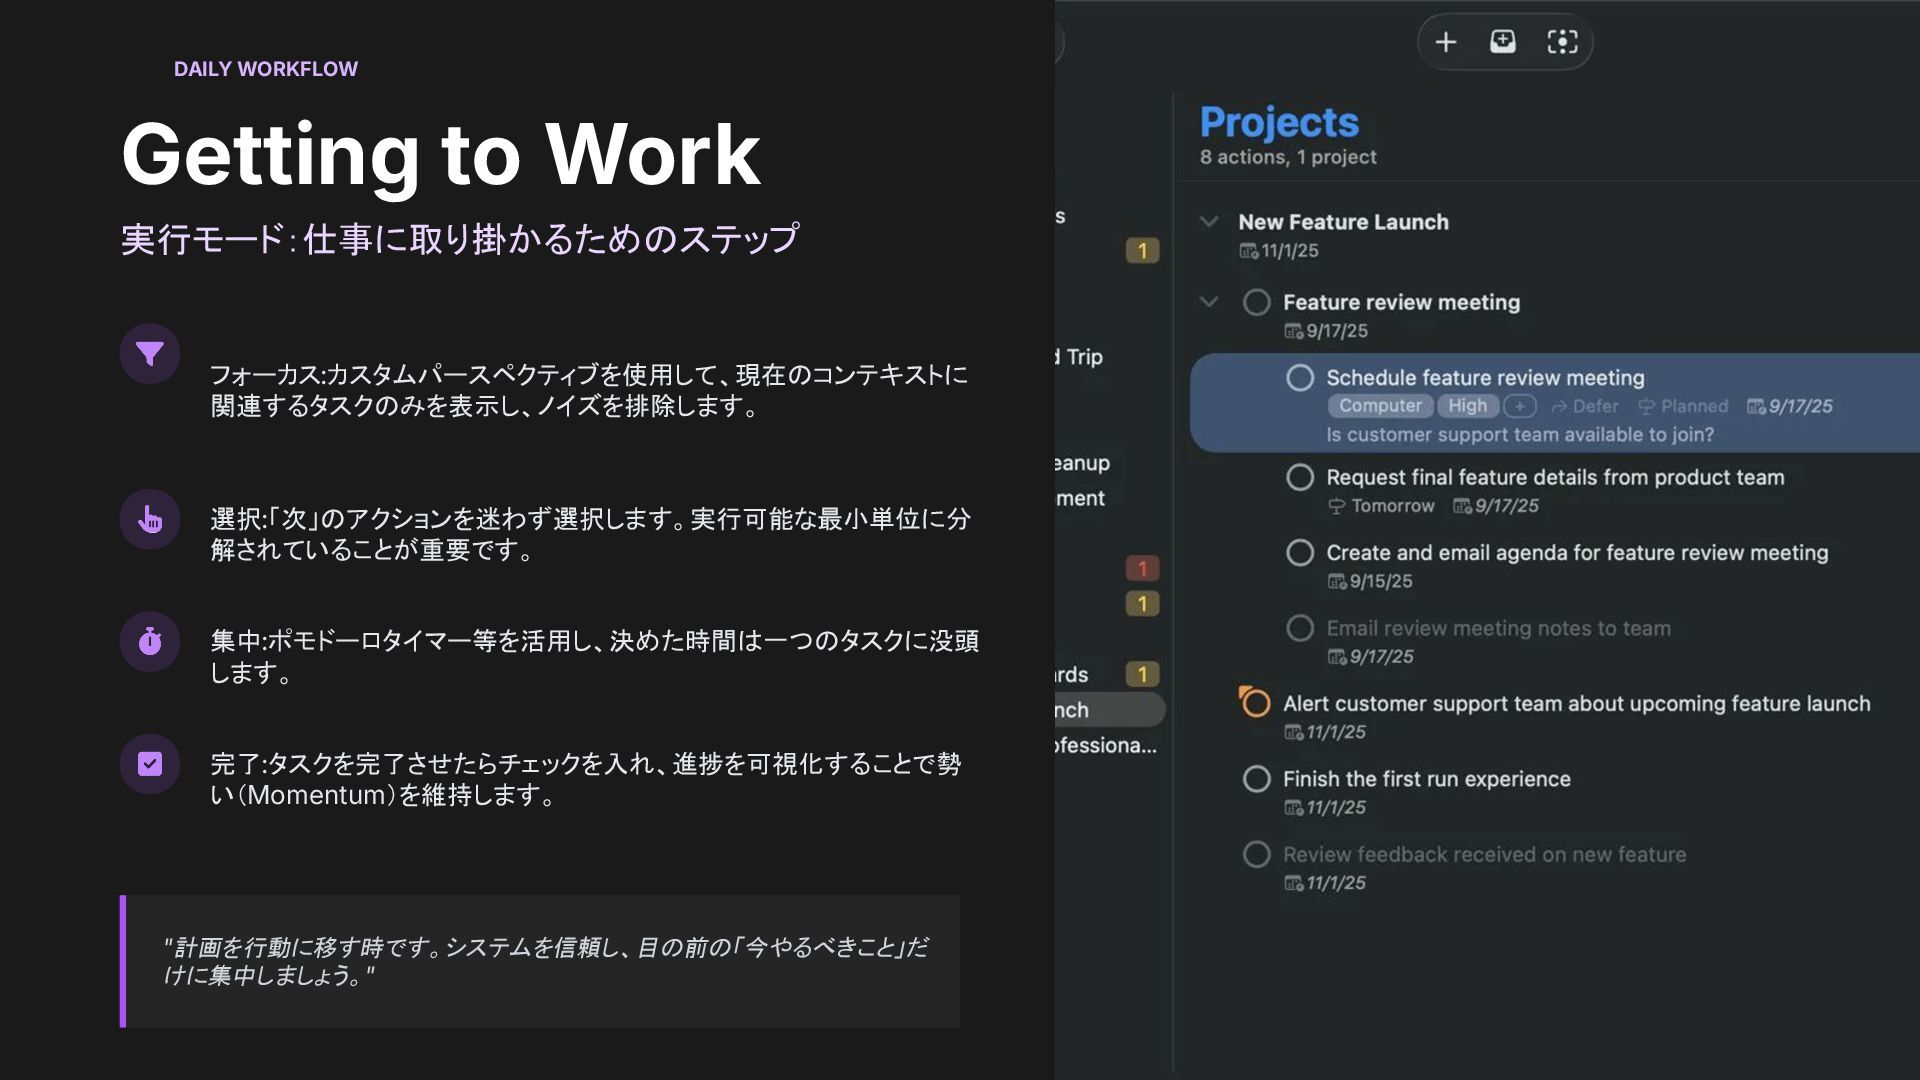Screen dimensions: 1920x1080
Task: Mark Finish the first run experience done
Action: pyautogui.click(x=1257, y=779)
